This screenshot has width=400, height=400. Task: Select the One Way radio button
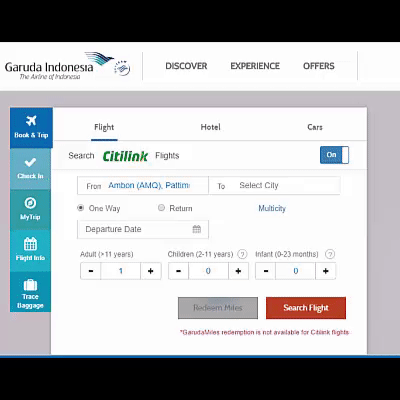tap(80, 208)
